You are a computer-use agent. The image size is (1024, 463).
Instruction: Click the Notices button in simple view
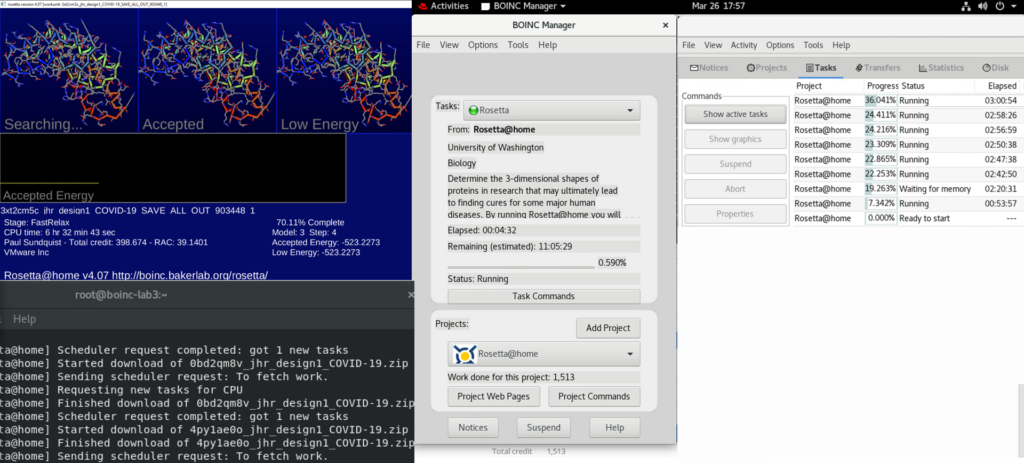coord(473,427)
